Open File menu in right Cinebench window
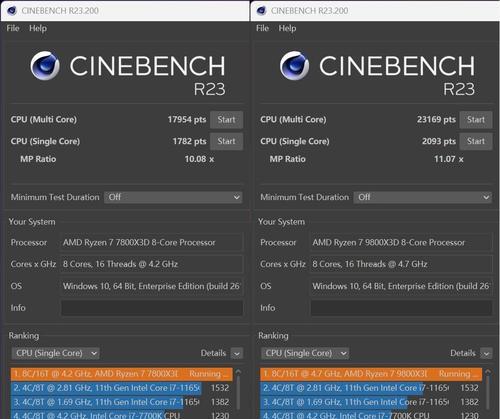Viewport: 500px width, 419px height. point(262,28)
